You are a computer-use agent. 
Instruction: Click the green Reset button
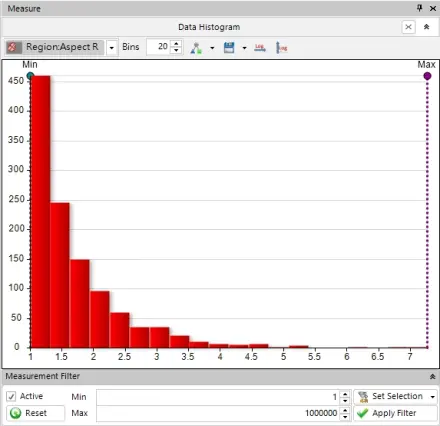pyautogui.click(x=35, y=413)
